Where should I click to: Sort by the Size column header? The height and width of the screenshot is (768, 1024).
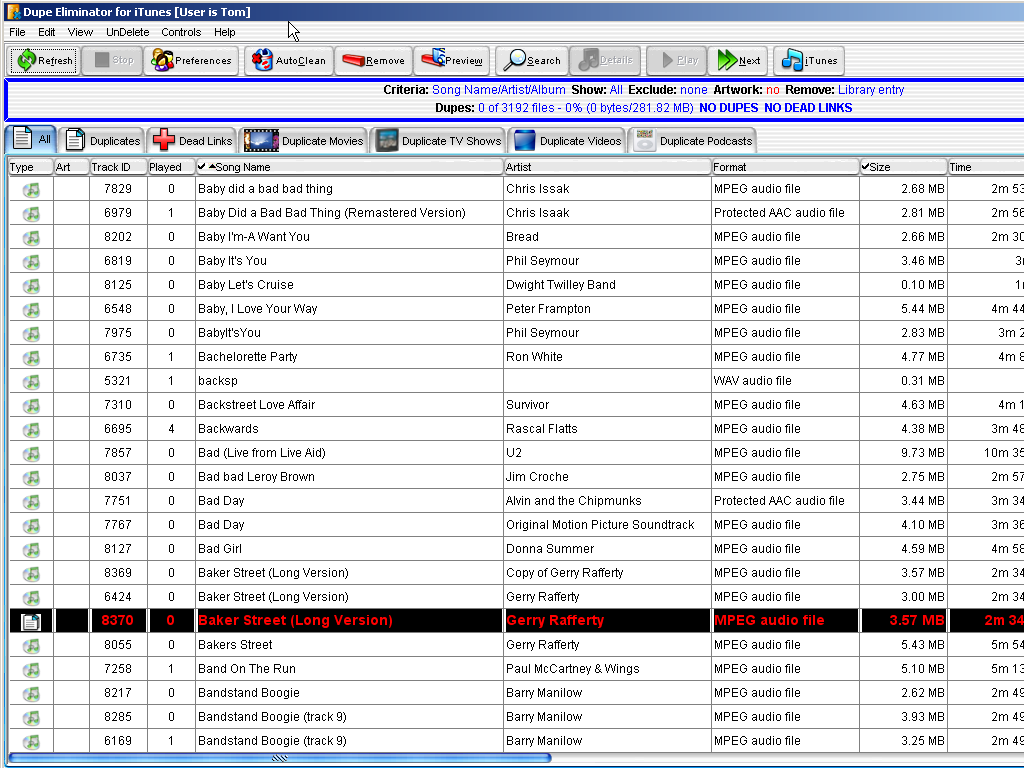[901, 166]
